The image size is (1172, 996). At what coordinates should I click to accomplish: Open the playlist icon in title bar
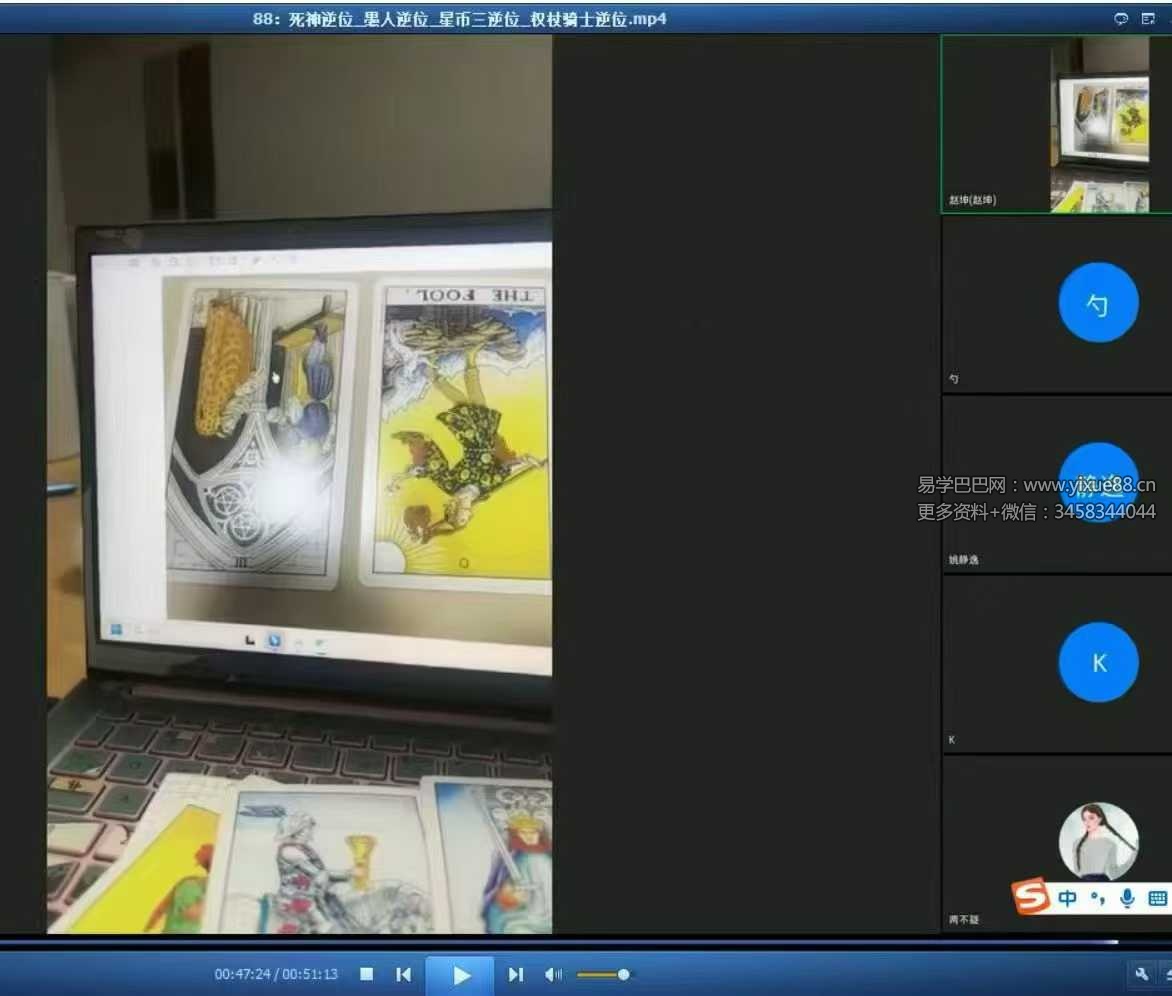[1148, 19]
